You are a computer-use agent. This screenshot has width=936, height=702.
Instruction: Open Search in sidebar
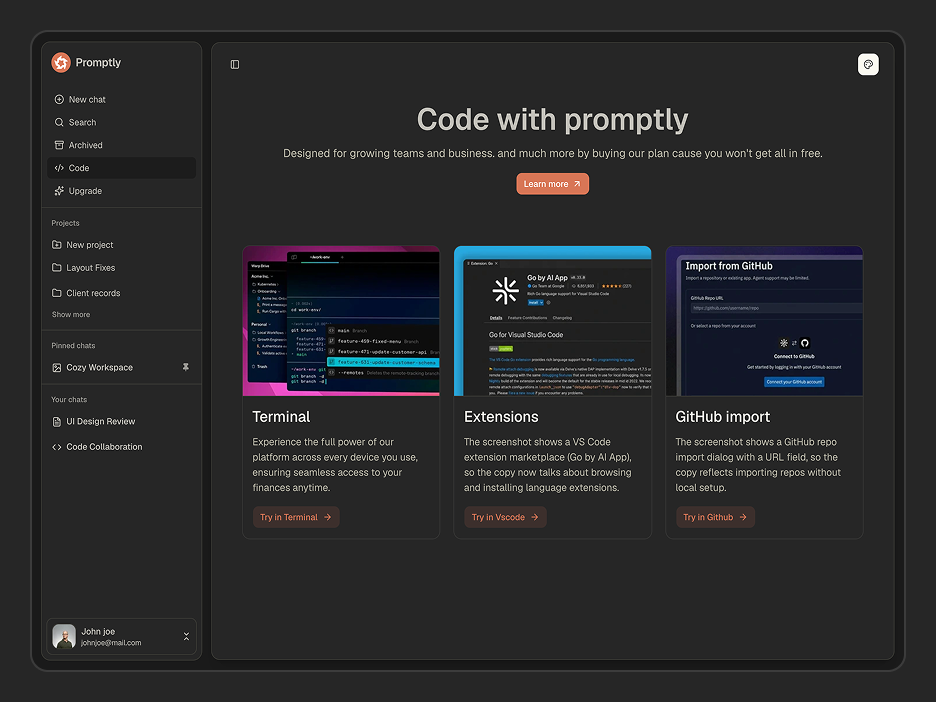point(121,122)
